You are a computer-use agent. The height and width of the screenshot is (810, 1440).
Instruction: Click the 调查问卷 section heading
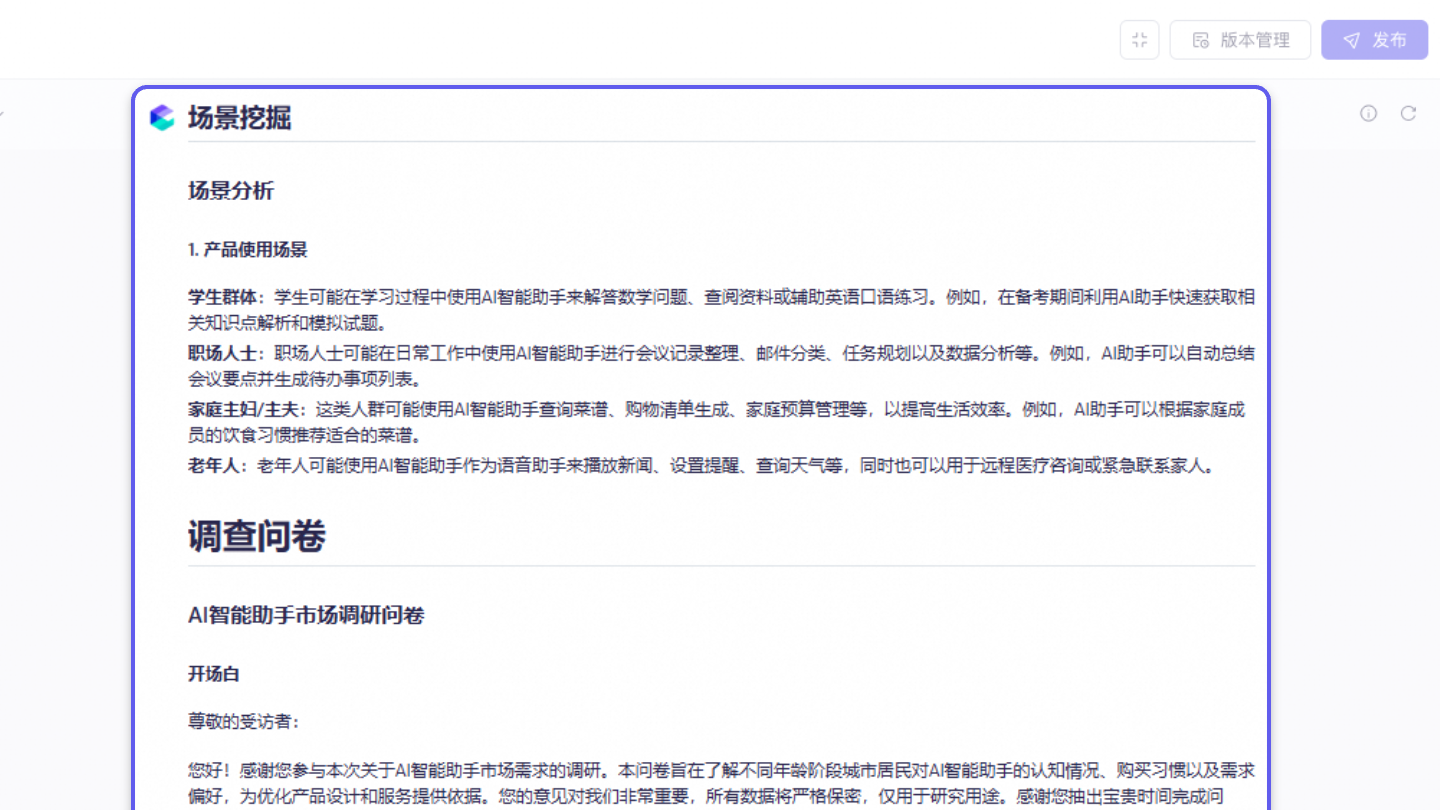pos(256,536)
